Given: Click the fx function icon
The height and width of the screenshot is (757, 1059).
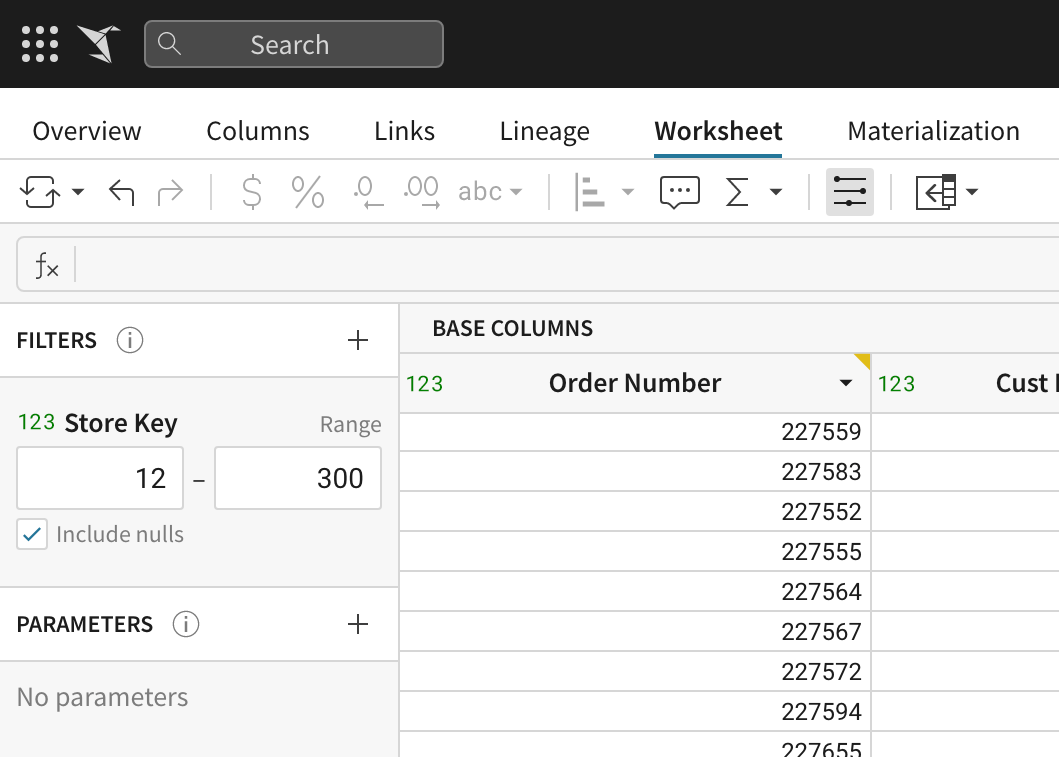Looking at the screenshot, I should tap(47, 265).
